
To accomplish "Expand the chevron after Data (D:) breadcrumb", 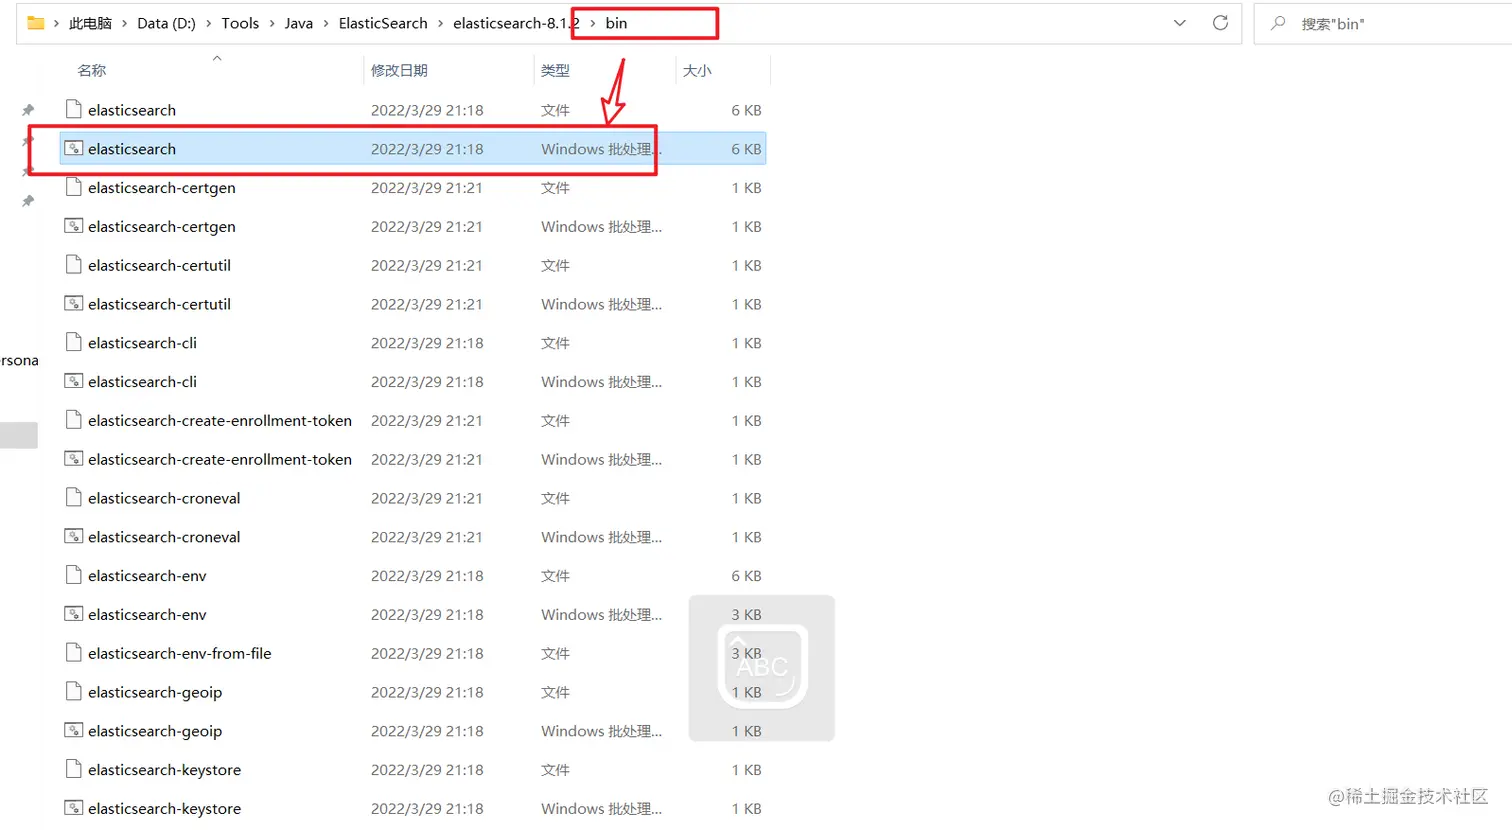I will [x=209, y=23].
